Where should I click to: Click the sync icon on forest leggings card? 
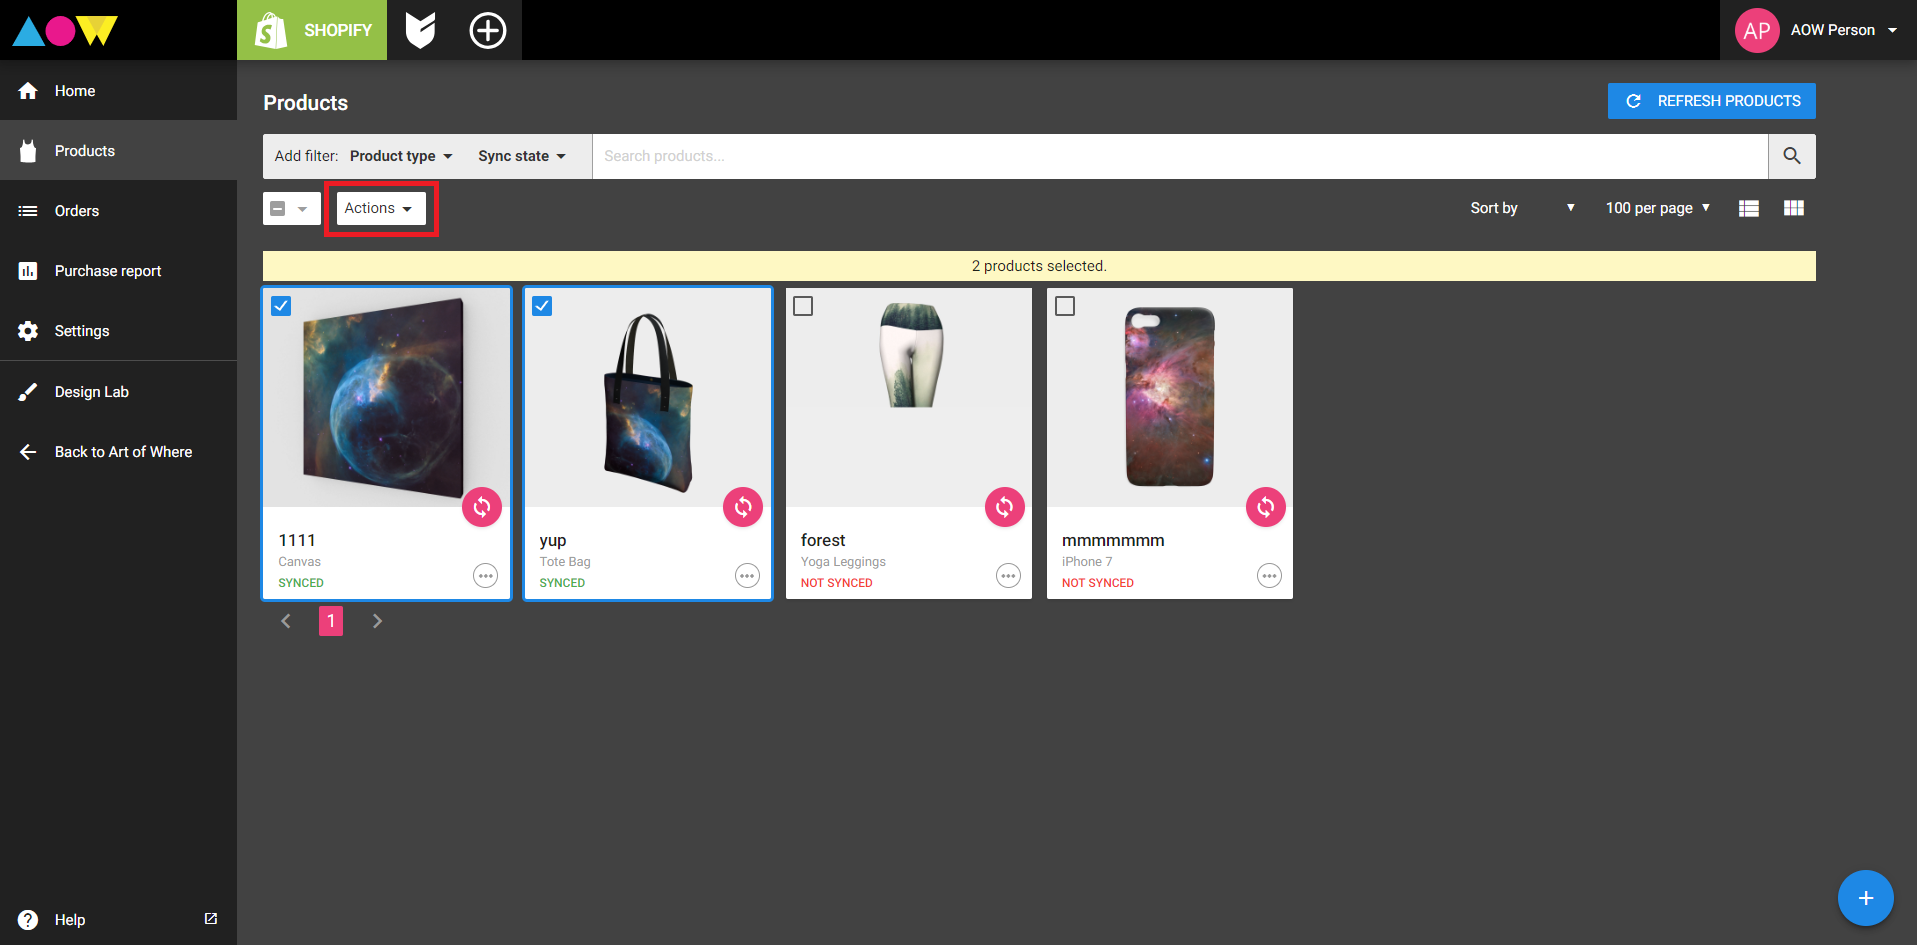pos(1005,507)
